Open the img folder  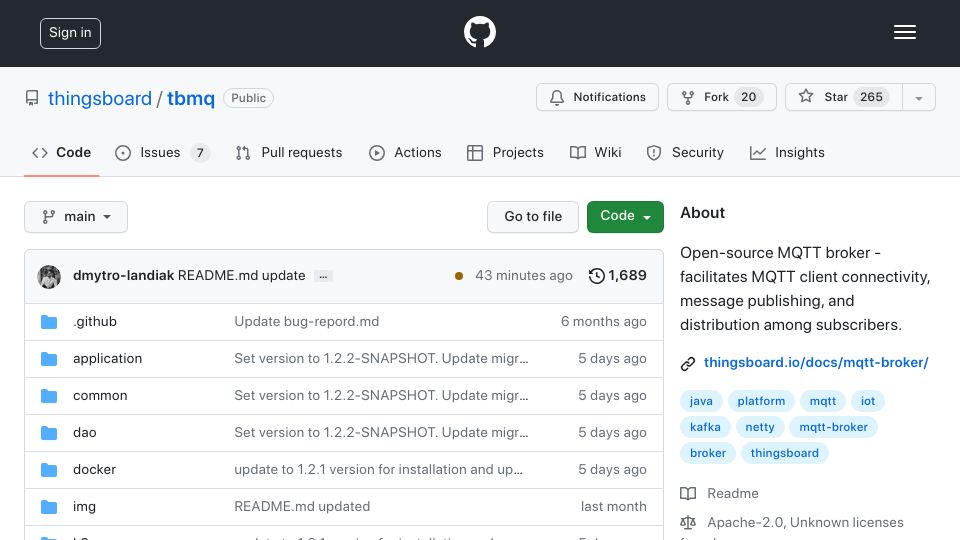tap(84, 506)
